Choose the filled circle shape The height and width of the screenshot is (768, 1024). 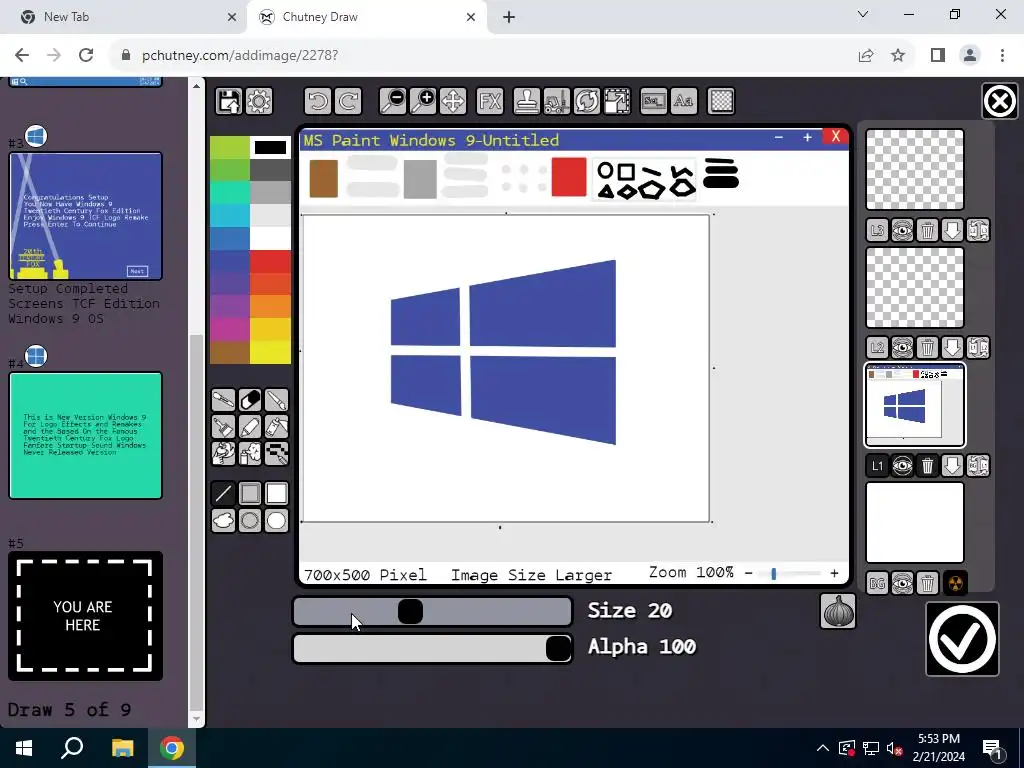click(277, 520)
